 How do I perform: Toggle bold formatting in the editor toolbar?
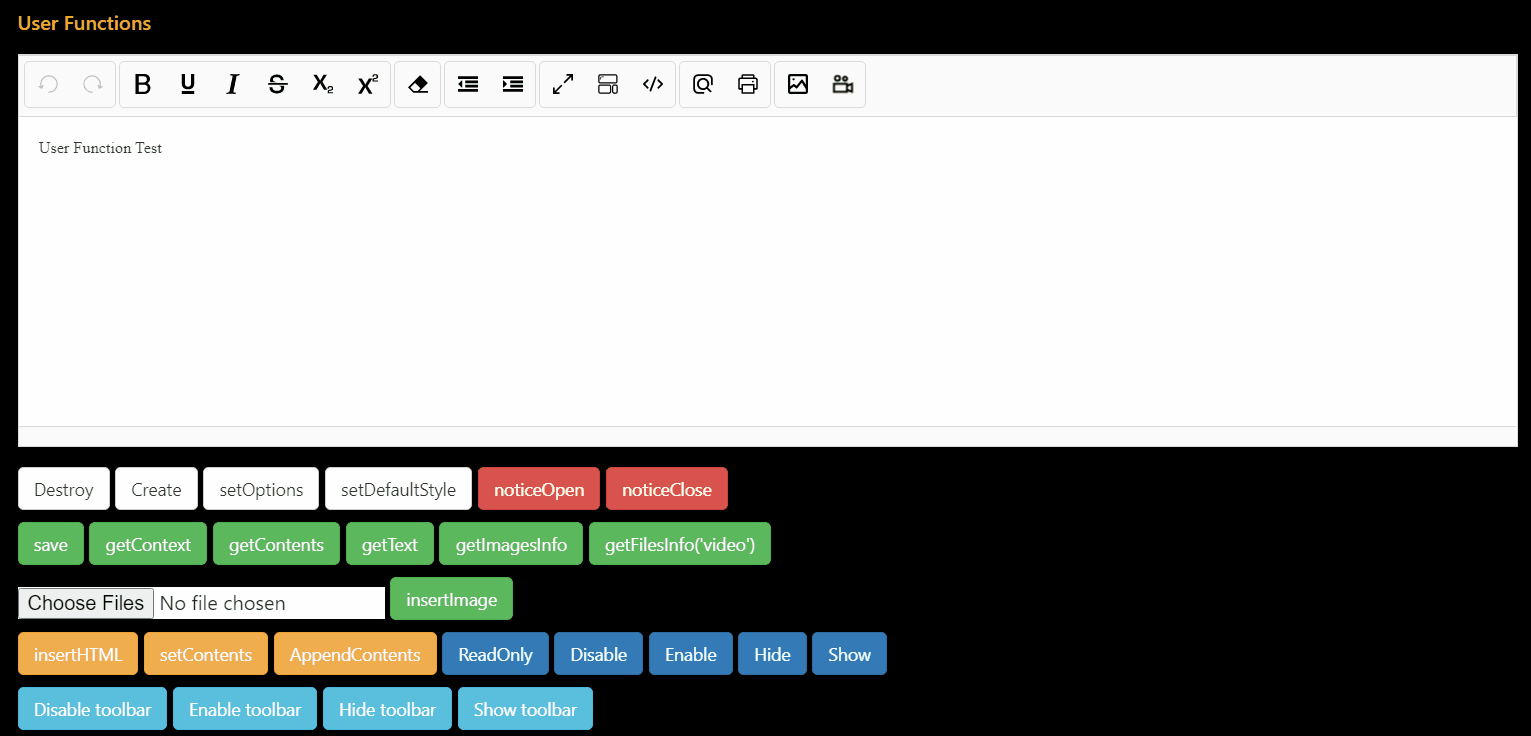142,84
